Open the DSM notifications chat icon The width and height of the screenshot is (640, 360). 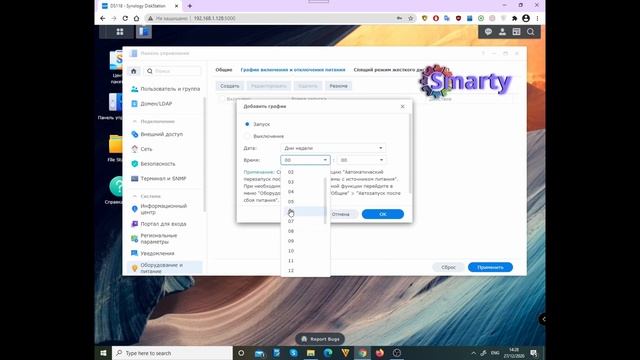coord(488,32)
